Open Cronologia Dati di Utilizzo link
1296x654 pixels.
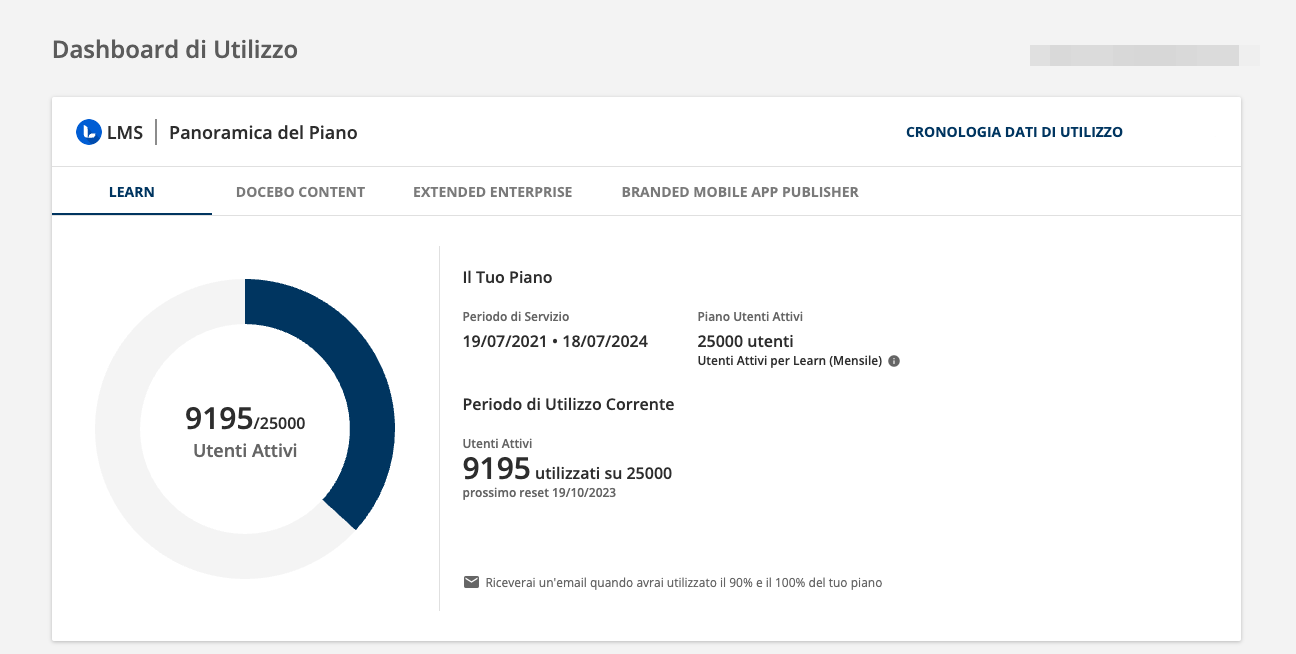coord(1014,132)
